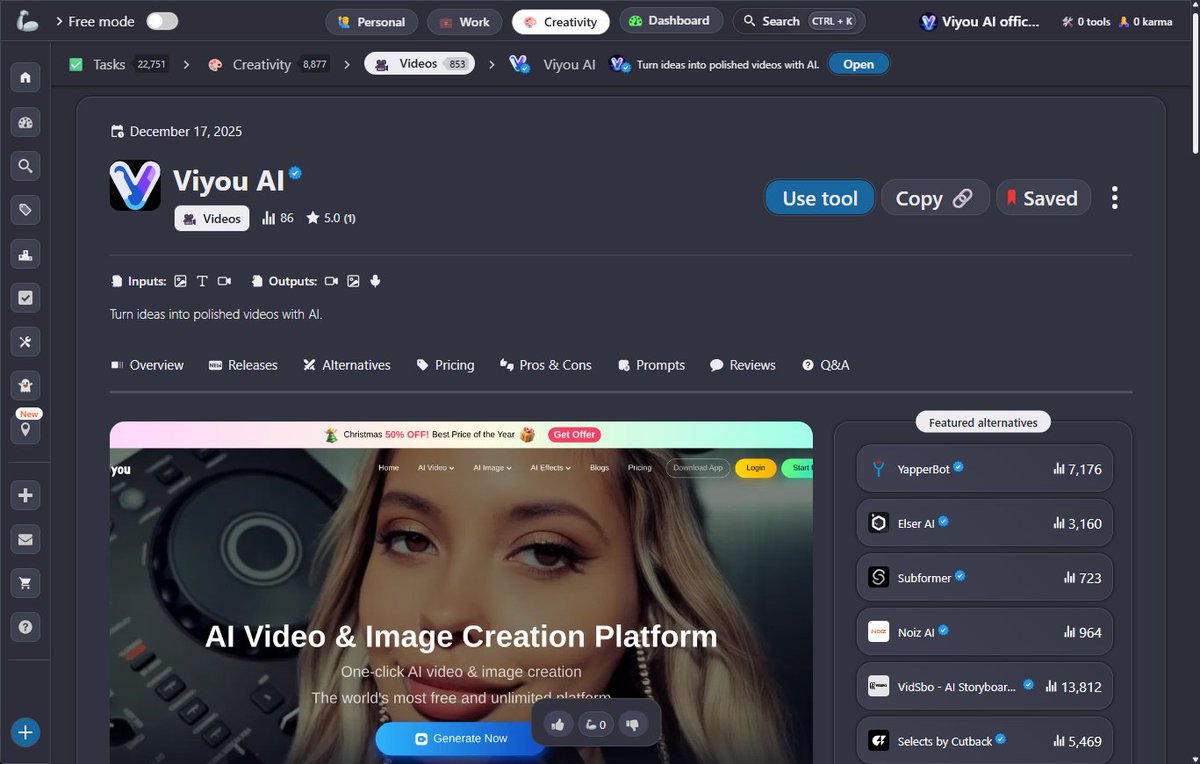Open the Selects by Cutback alternative
Screen dimensions: 1200x764
985,741
